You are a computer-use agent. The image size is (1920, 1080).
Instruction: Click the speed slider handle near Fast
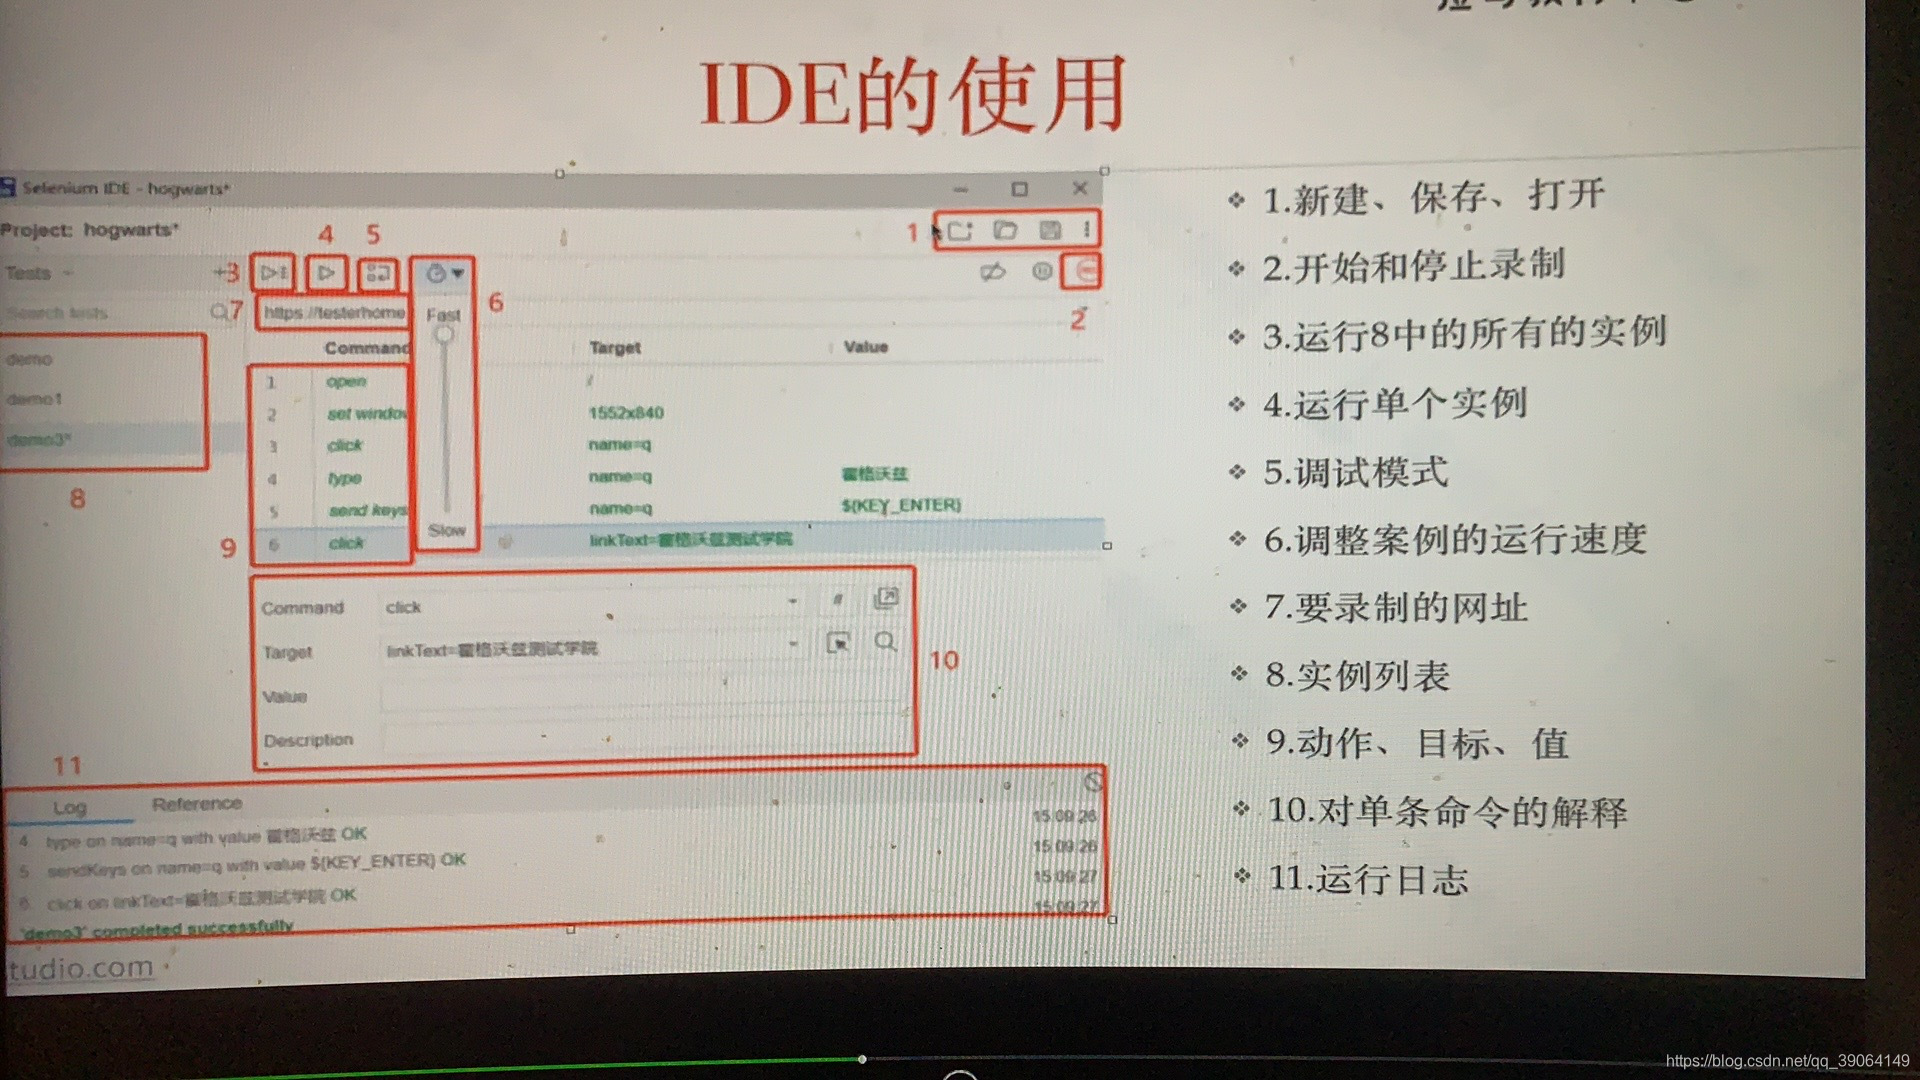[444, 335]
